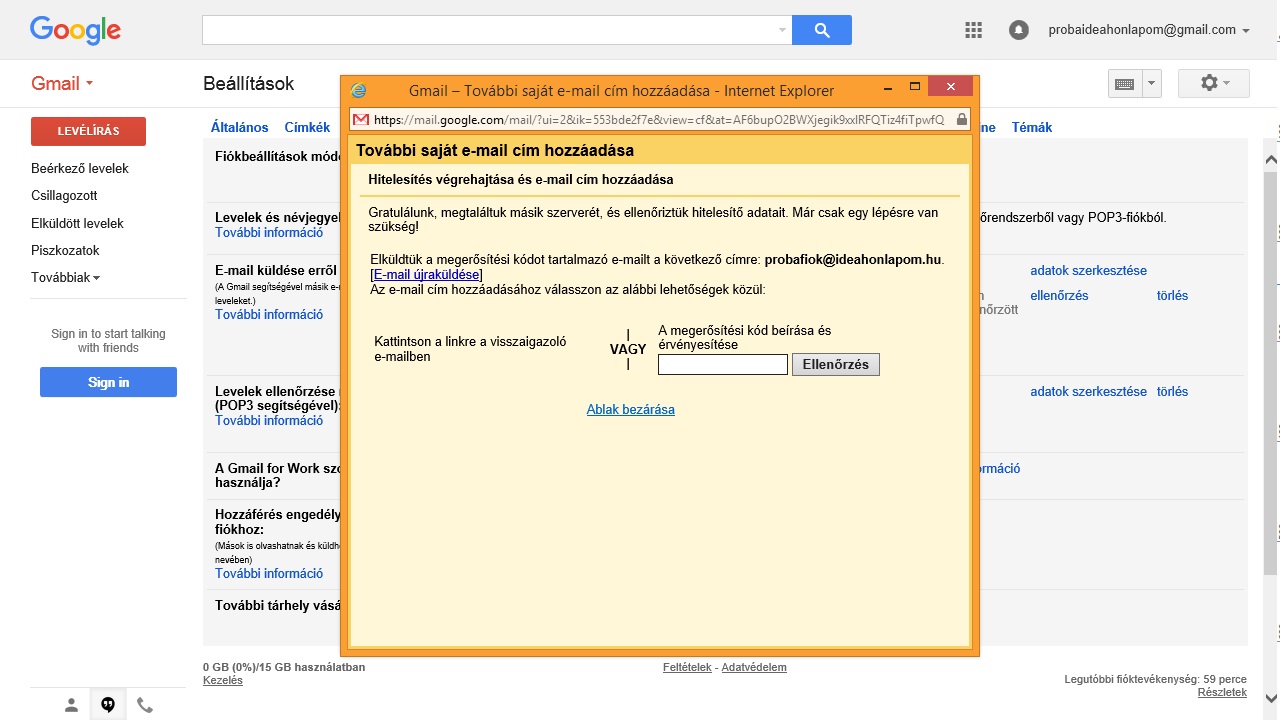Click the Google logo

click(x=75, y=30)
